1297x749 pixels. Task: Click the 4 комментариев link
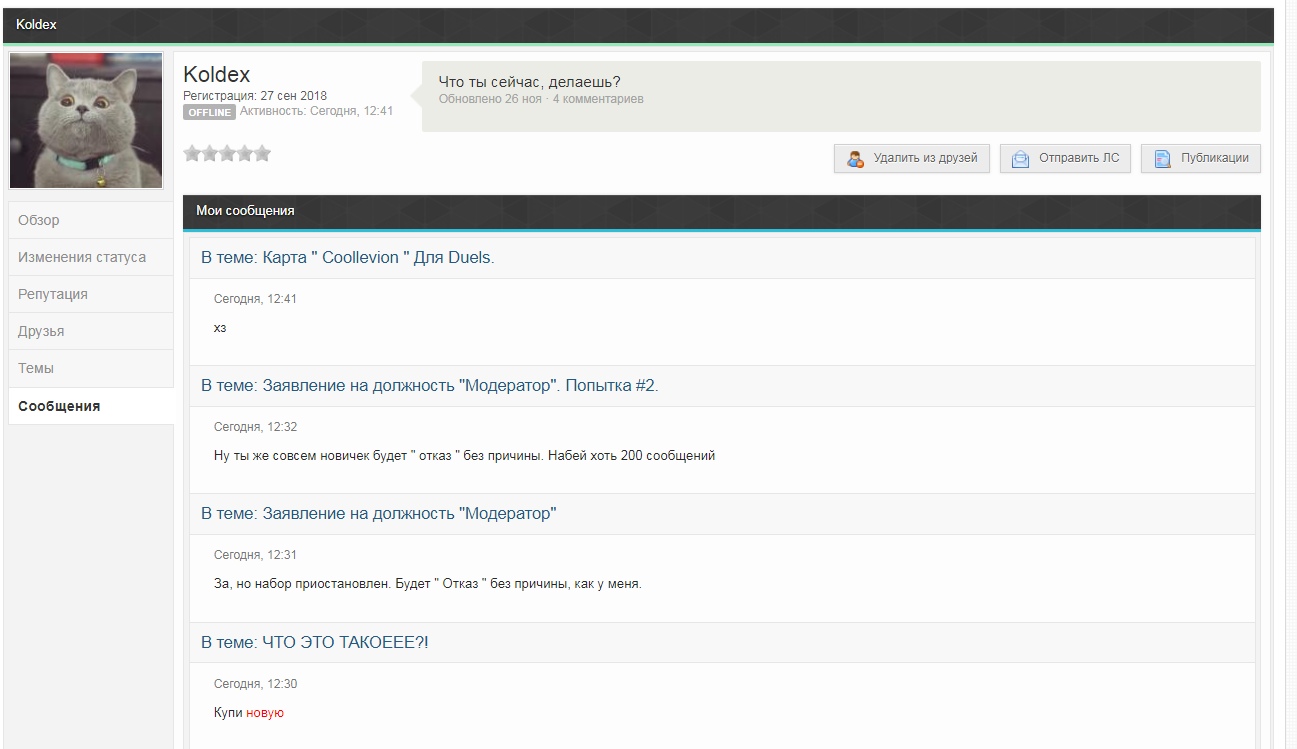[x=598, y=99]
